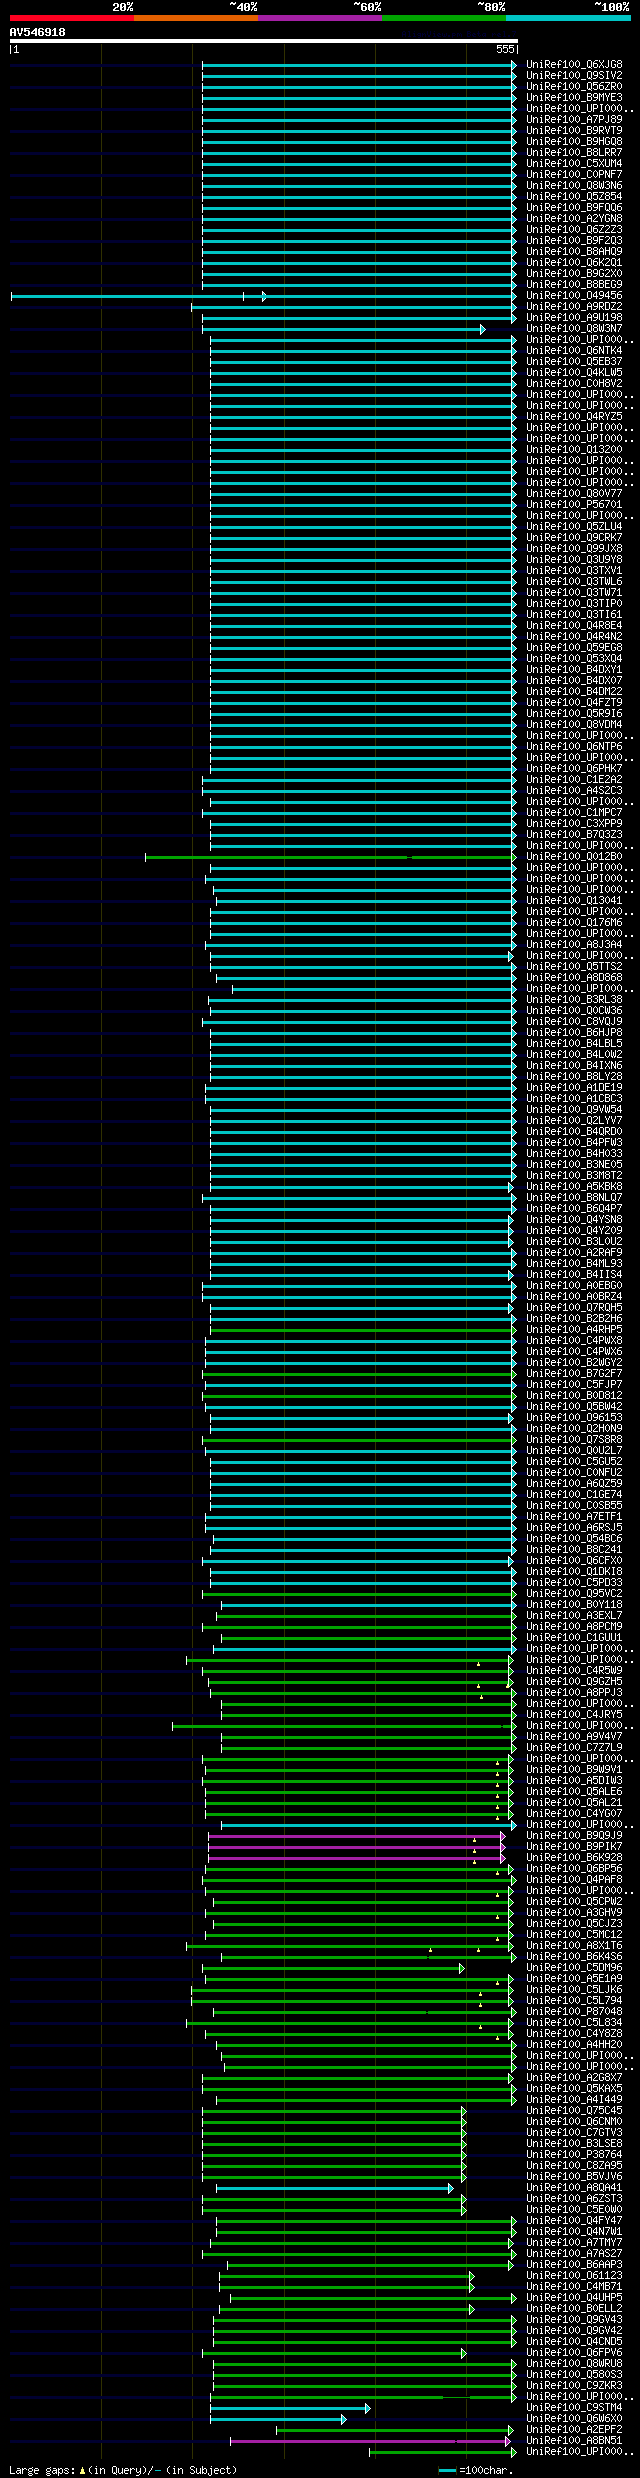Click the Large gaps legend text
The height and width of the screenshot is (2478, 640).
coord(123,2469)
